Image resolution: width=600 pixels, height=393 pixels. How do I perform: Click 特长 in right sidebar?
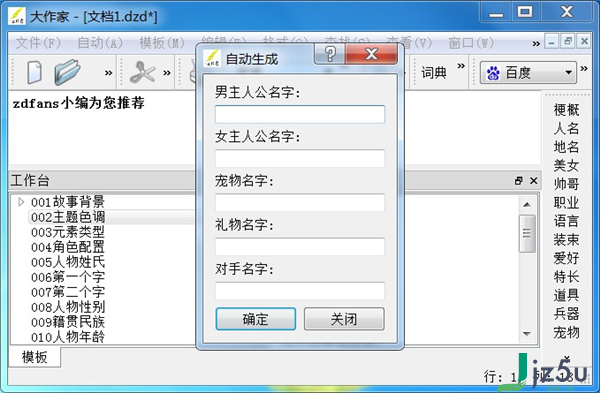click(566, 276)
